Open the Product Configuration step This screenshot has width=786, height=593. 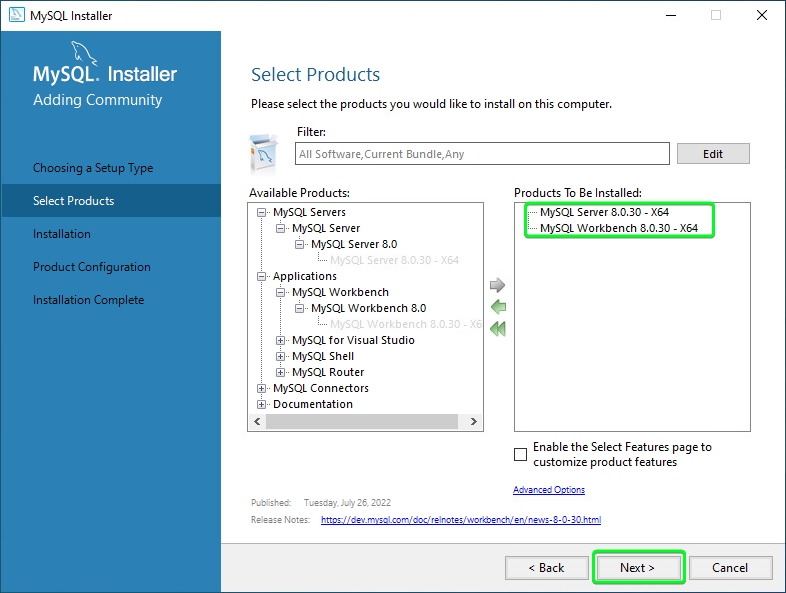pos(92,267)
